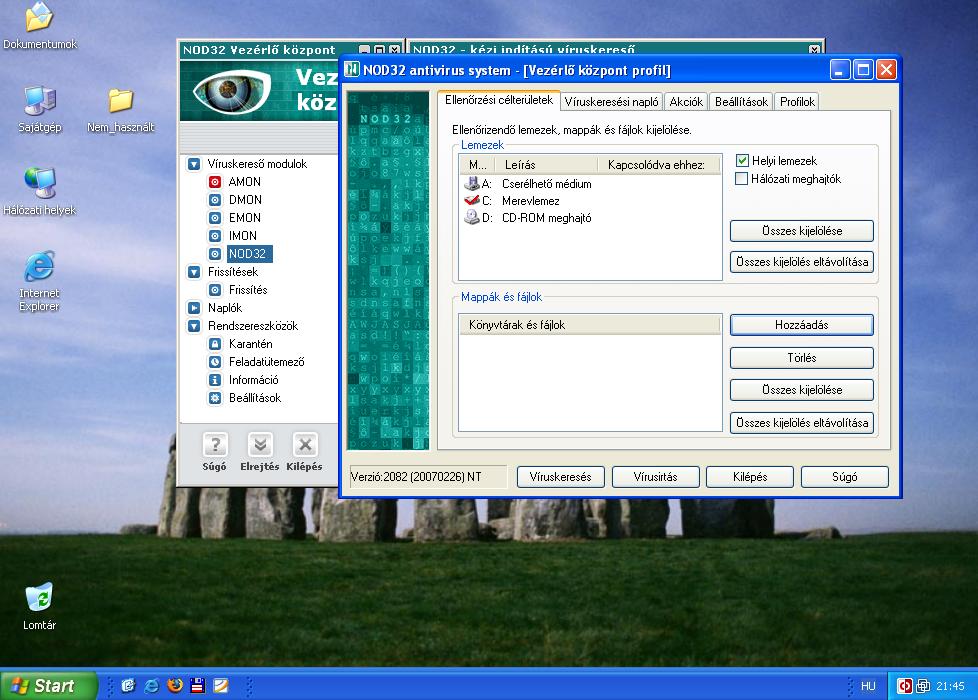This screenshot has width=978, height=700.
Task: Click the Törlés button
Action: point(801,358)
